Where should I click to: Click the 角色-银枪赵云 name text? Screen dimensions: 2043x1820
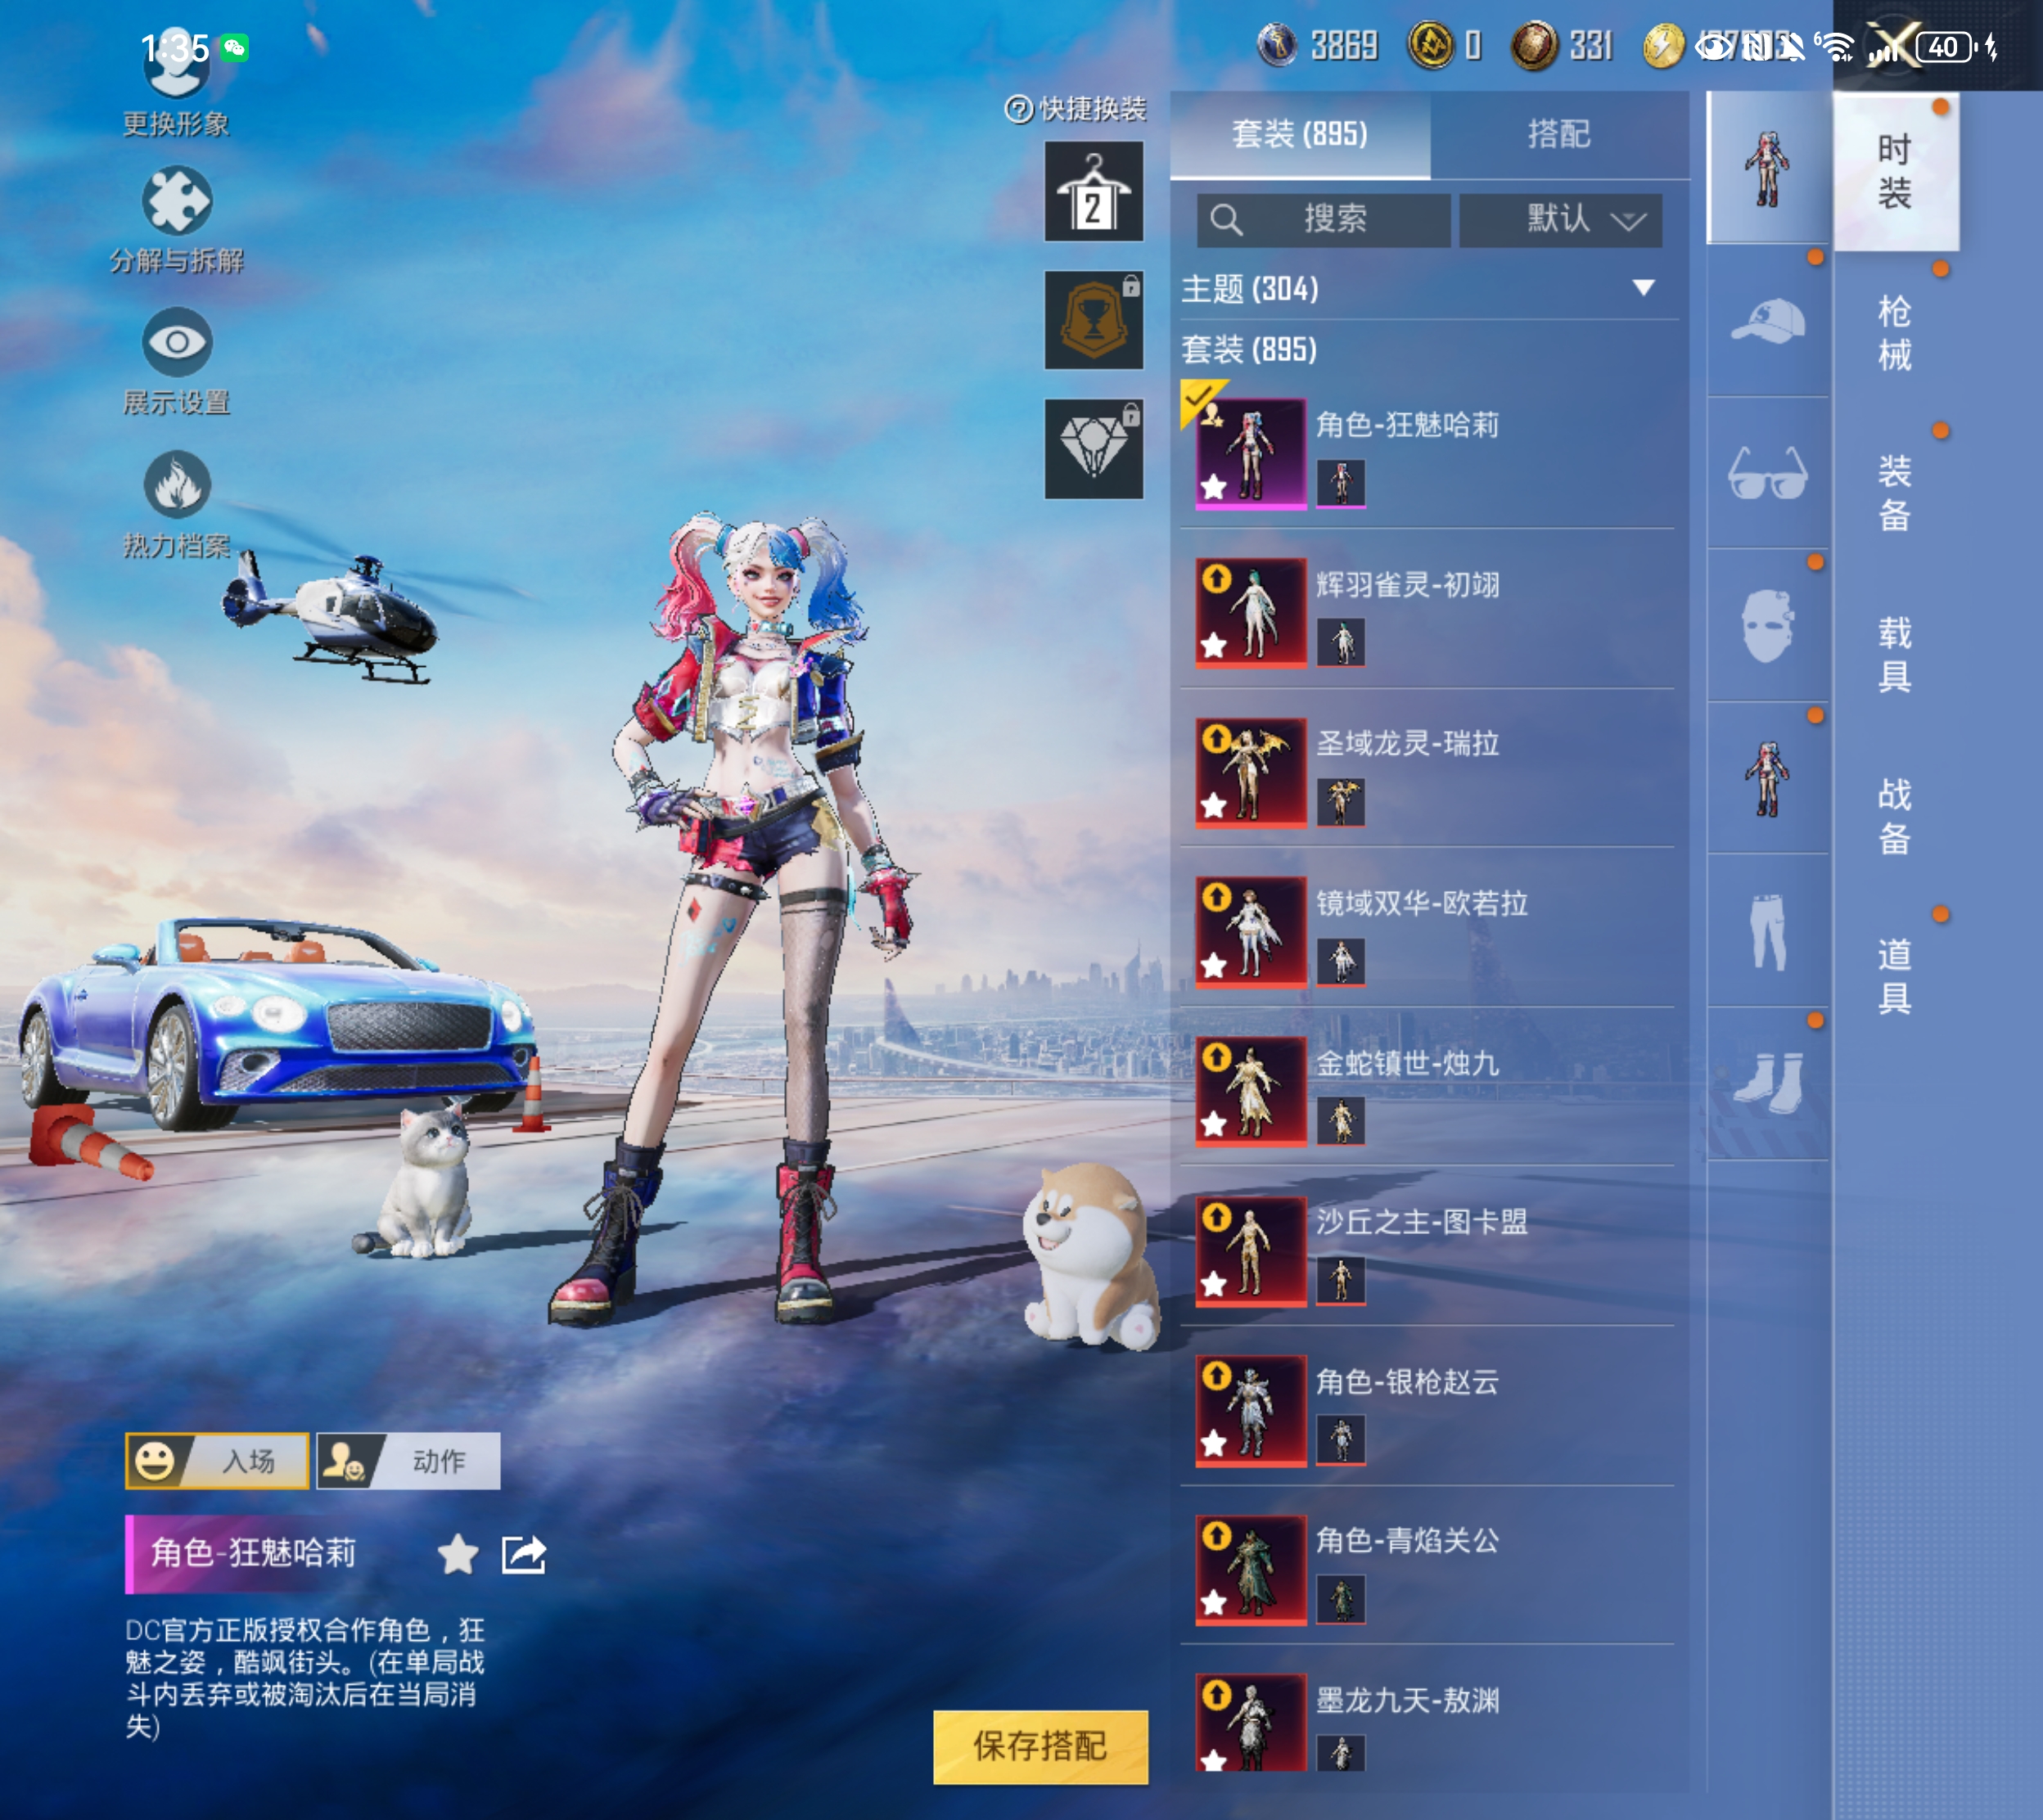point(1407,1381)
